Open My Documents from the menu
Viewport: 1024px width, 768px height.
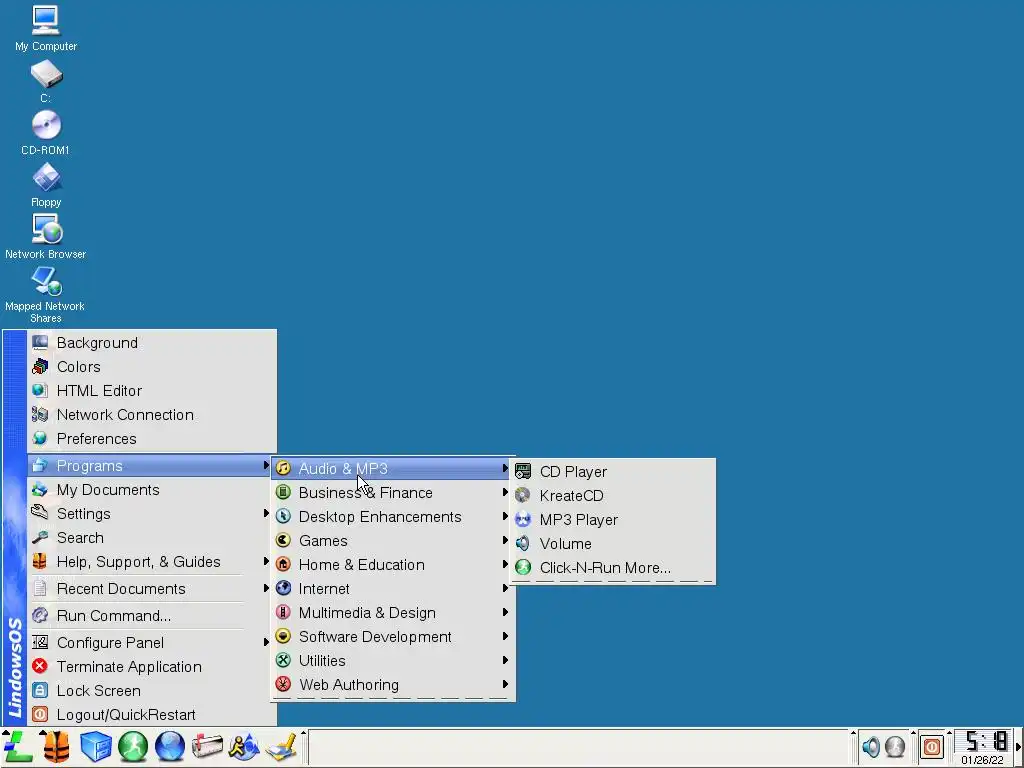tap(152, 490)
